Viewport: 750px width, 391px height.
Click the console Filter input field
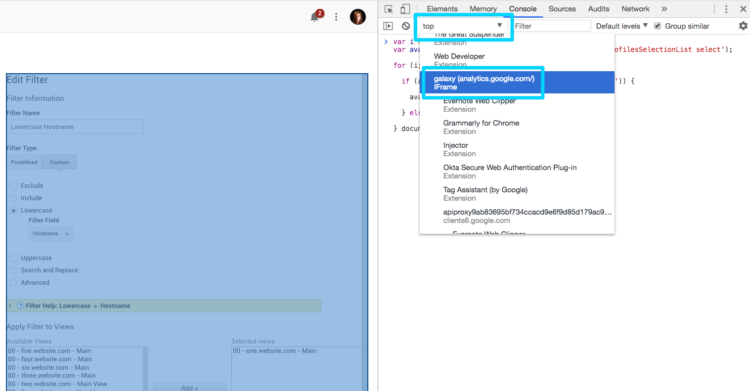coord(551,26)
